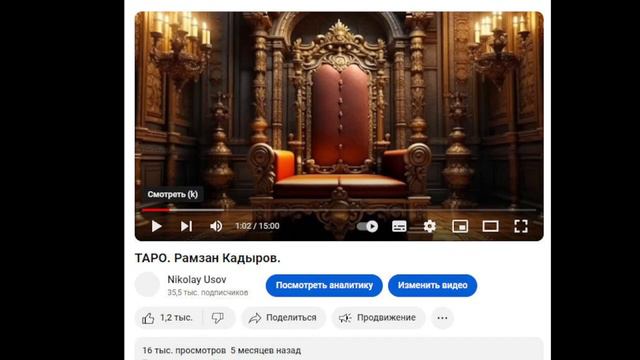Viewport: 640px width, 360px height.
Task: Open the Поделиться share button
Action: tap(284, 318)
